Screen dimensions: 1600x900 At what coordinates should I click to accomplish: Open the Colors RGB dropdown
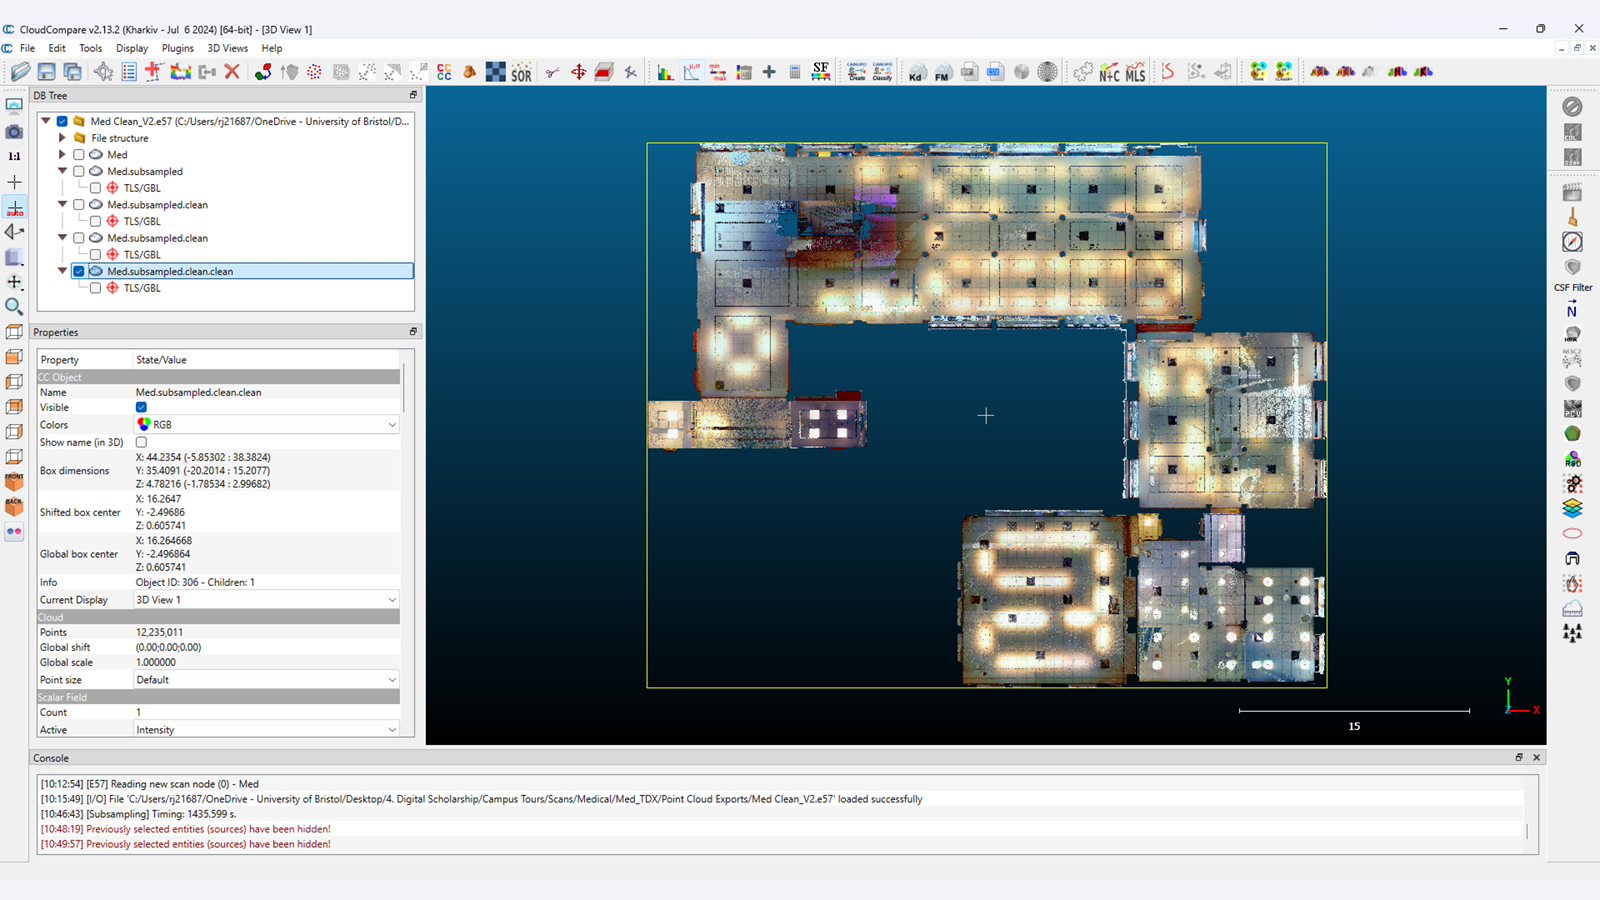pyautogui.click(x=267, y=425)
